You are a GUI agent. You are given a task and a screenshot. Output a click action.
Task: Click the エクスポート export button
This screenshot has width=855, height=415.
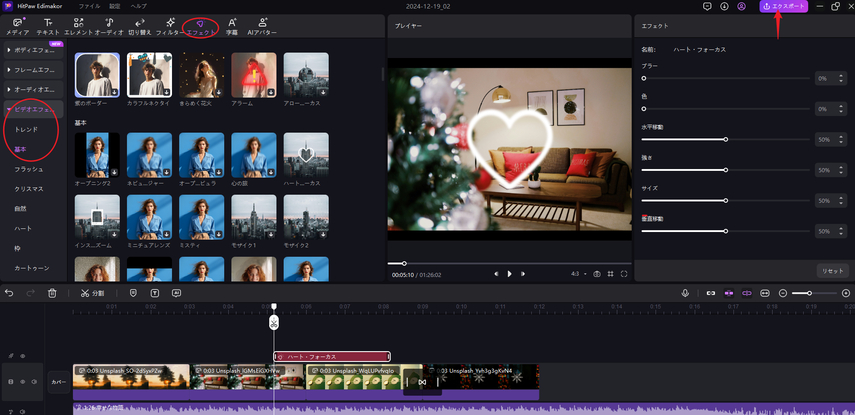point(784,6)
